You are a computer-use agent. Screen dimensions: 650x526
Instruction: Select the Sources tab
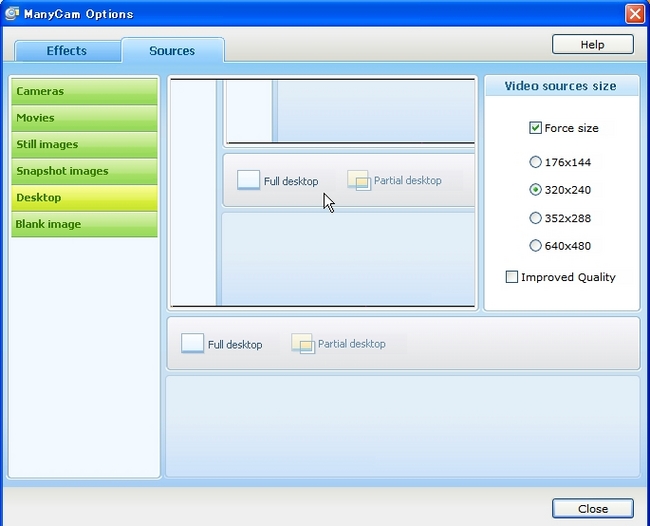click(x=172, y=51)
